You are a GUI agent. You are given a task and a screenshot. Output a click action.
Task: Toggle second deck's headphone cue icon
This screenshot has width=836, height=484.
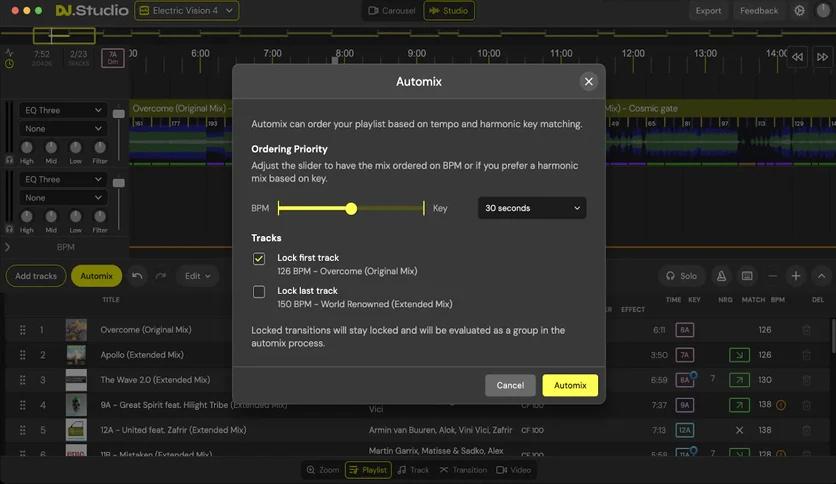point(9,229)
